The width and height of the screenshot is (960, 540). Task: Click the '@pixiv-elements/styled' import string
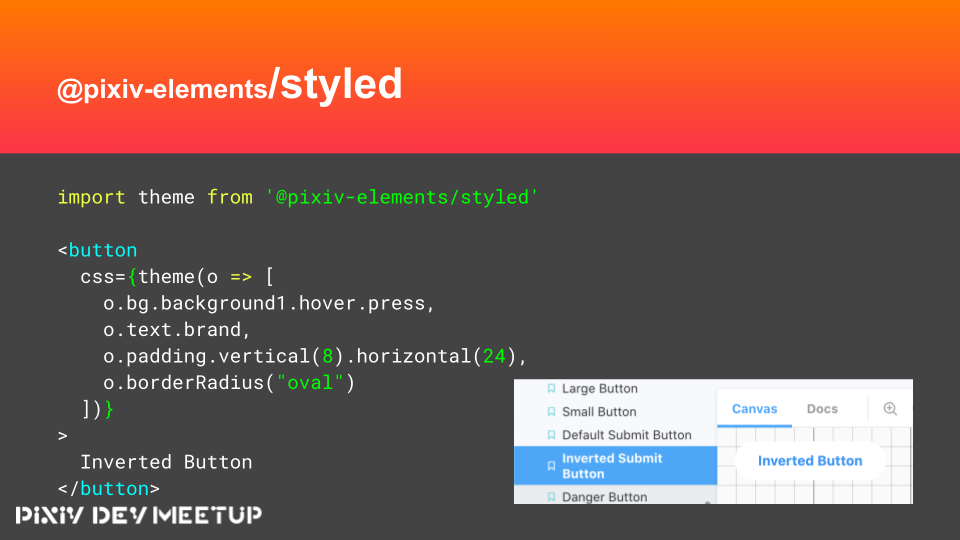402,197
